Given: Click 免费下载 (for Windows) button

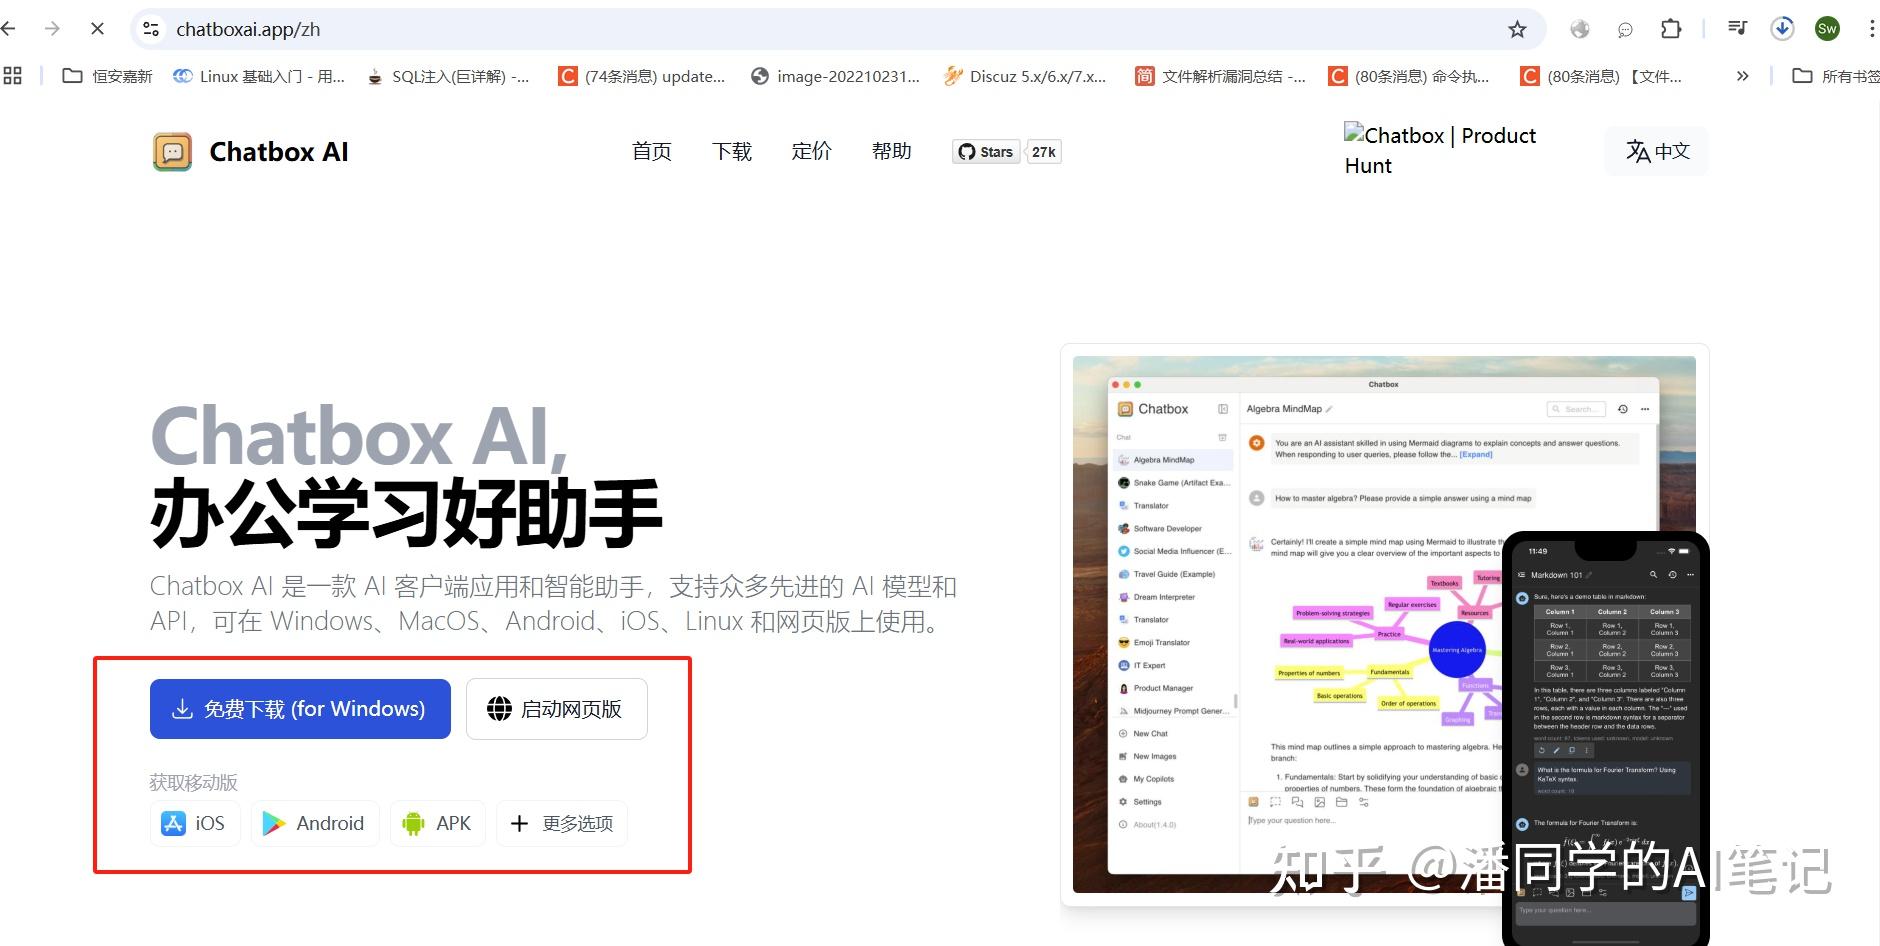Looking at the screenshot, I should (x=300, y=709).
